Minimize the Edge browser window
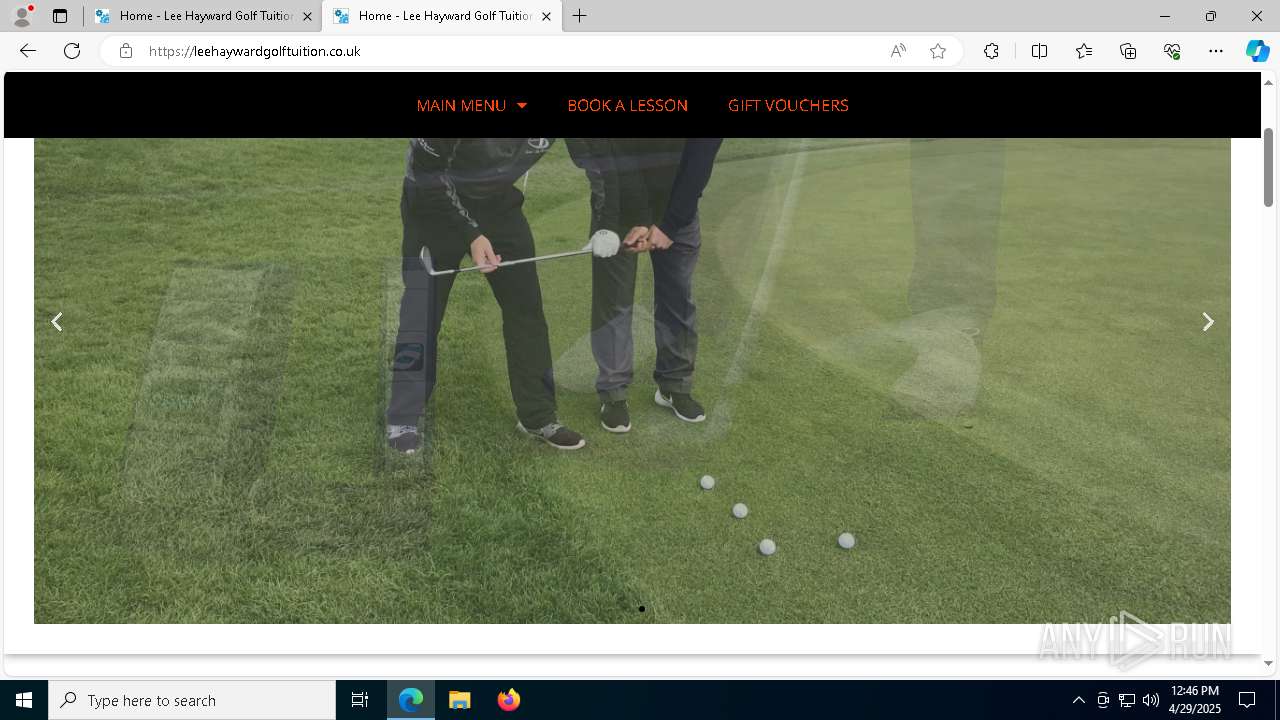Screen dimensions: 1280x720 (x=1165, y=16)
